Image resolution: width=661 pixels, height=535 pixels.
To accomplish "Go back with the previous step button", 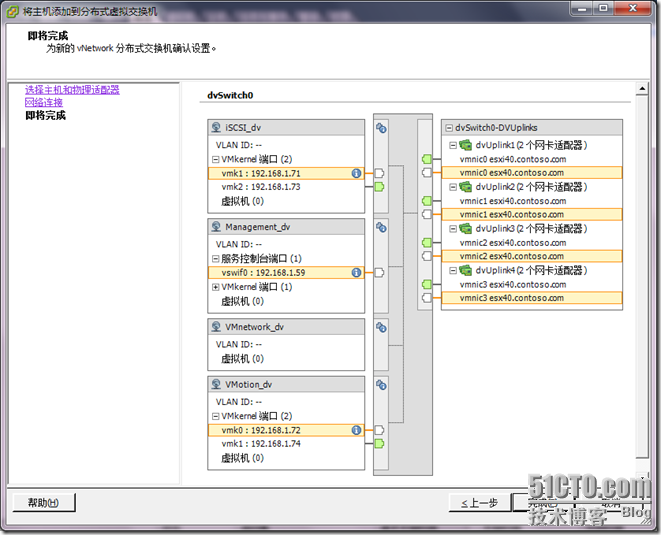I will tap(480, 503).
